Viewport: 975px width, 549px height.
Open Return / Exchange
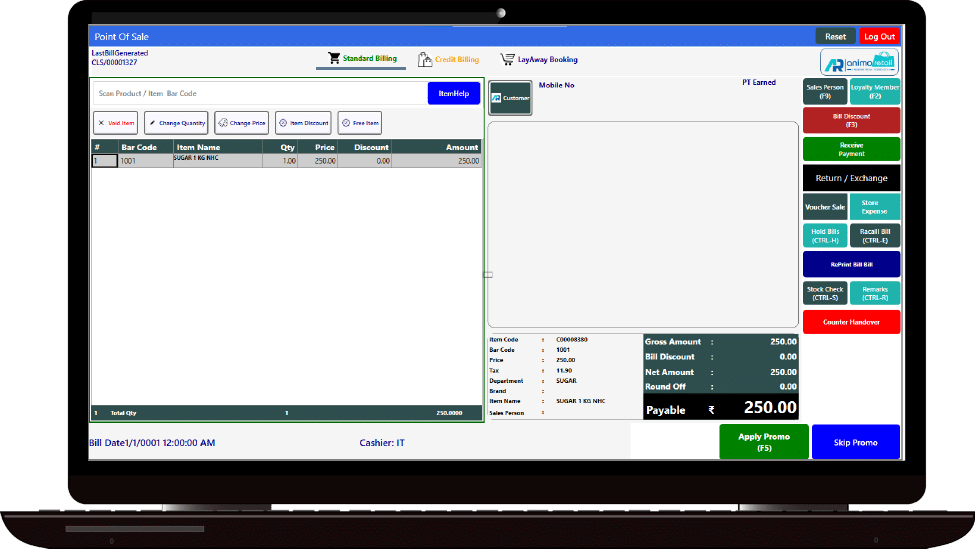click(x=851, y=178)
